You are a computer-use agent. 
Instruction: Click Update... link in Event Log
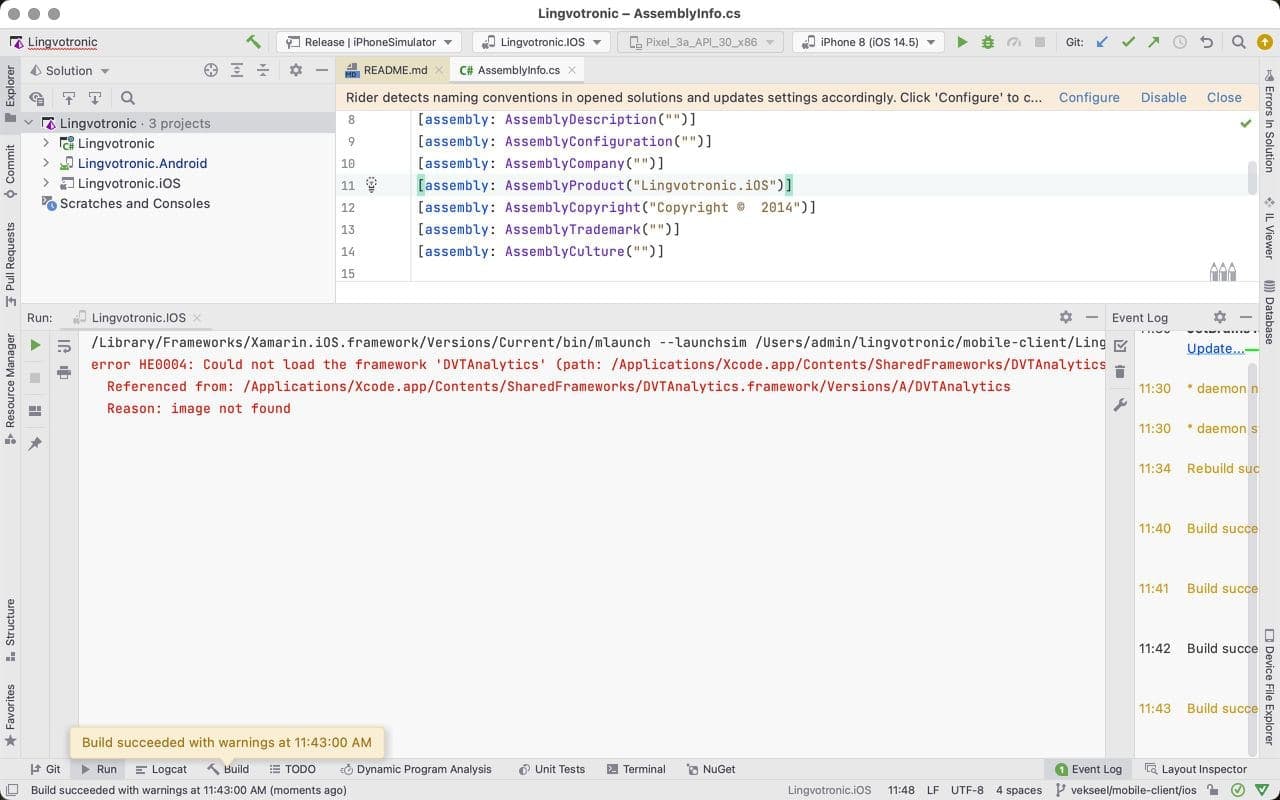pyautogui.click(x=1215, y=348)
